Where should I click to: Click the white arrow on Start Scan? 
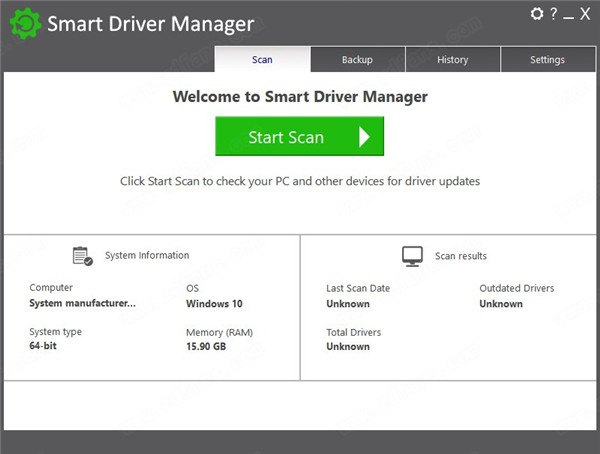point(364,137)
